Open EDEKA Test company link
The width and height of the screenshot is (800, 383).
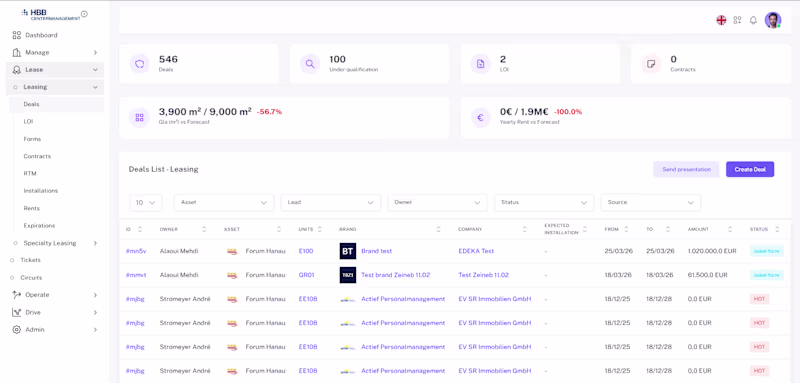pyautogui.click(x=476, y=251)
